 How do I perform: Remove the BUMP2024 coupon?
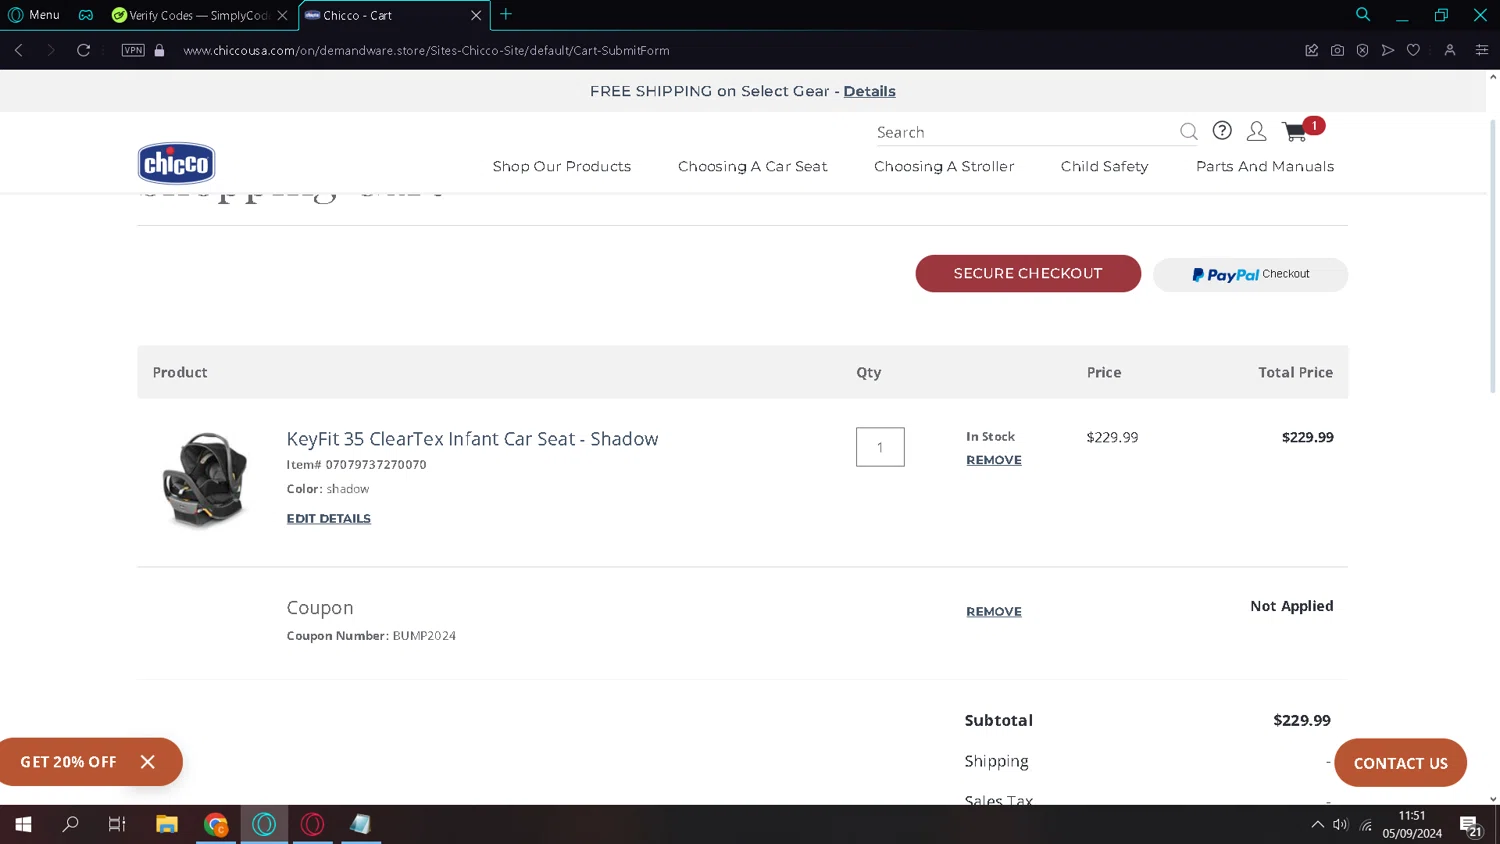993,612
